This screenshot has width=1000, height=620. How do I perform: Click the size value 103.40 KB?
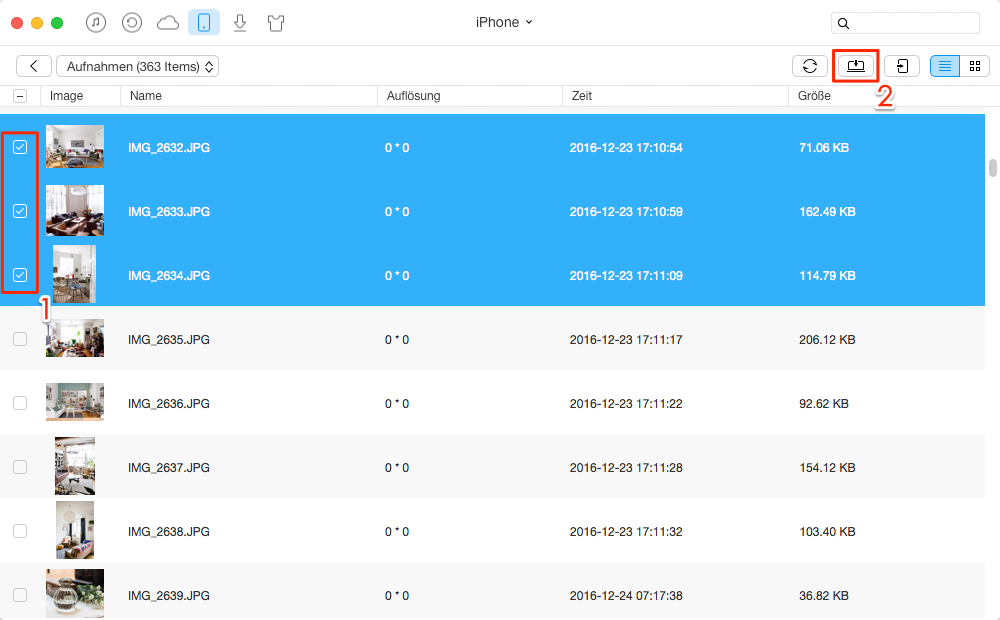827,531
